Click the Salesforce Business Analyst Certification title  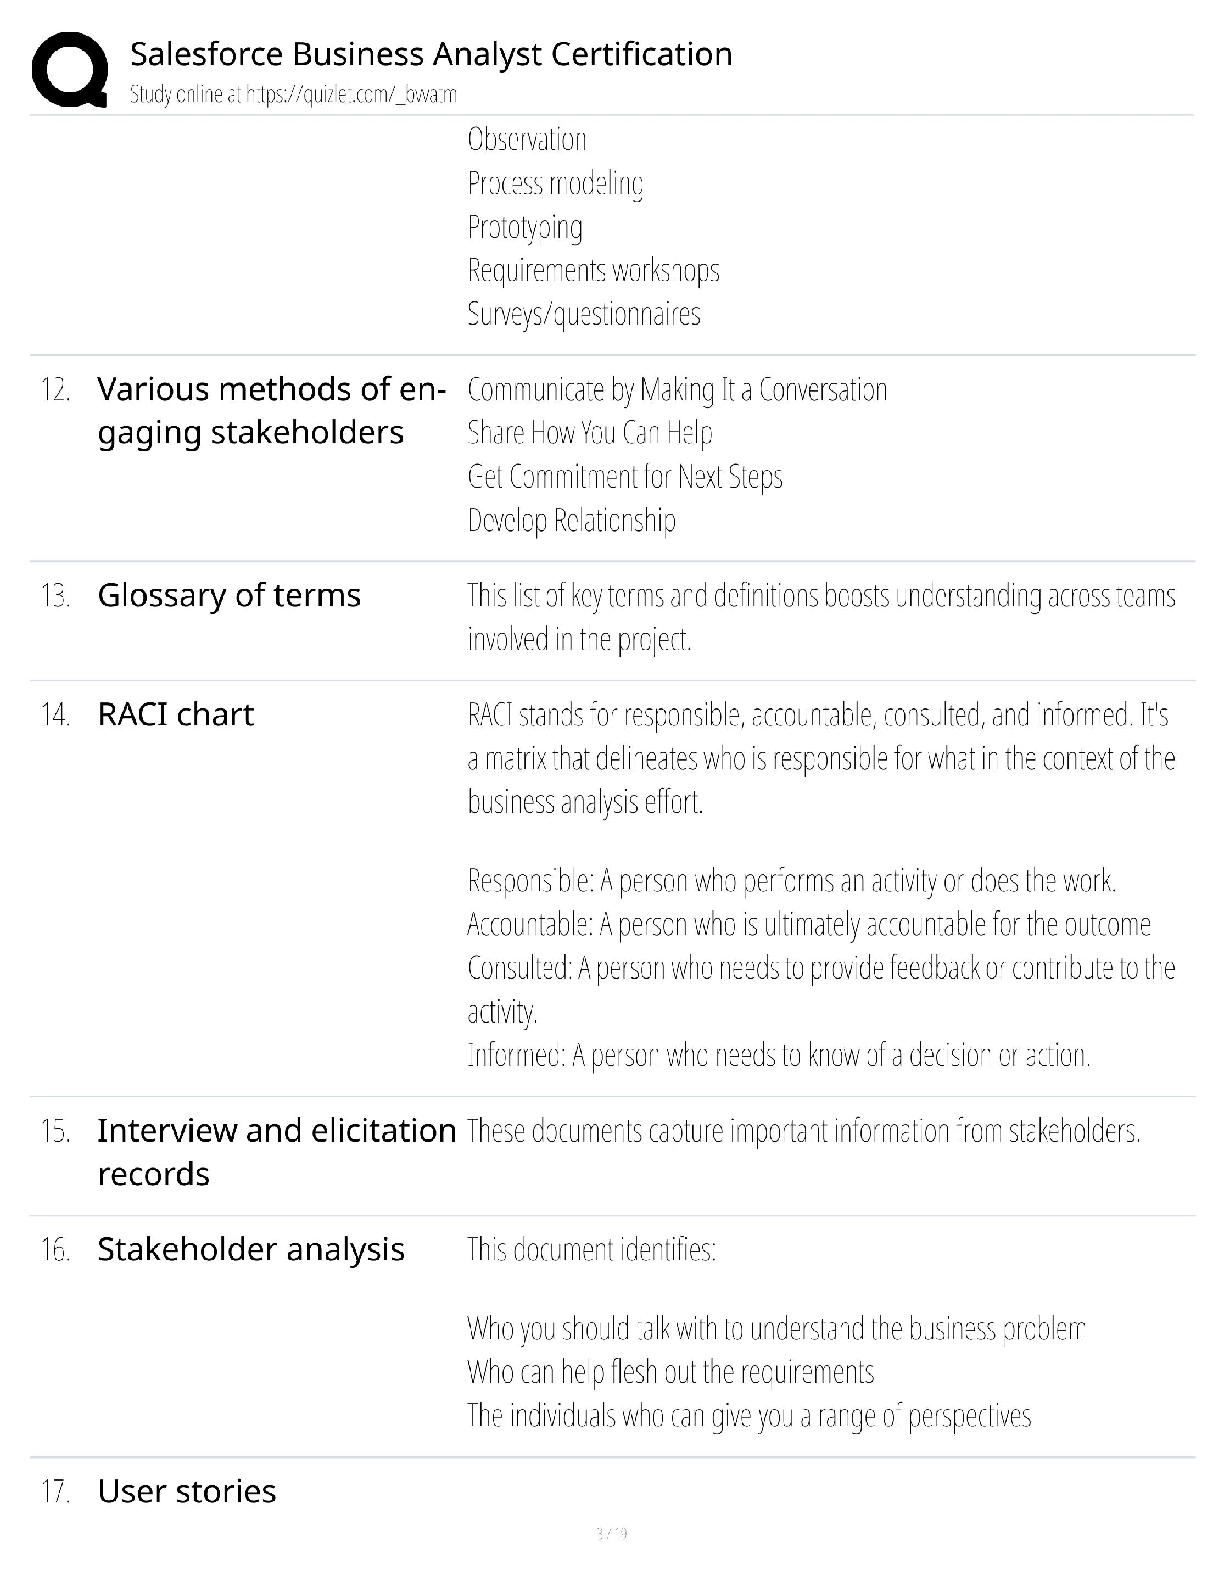tap(431, 54)
